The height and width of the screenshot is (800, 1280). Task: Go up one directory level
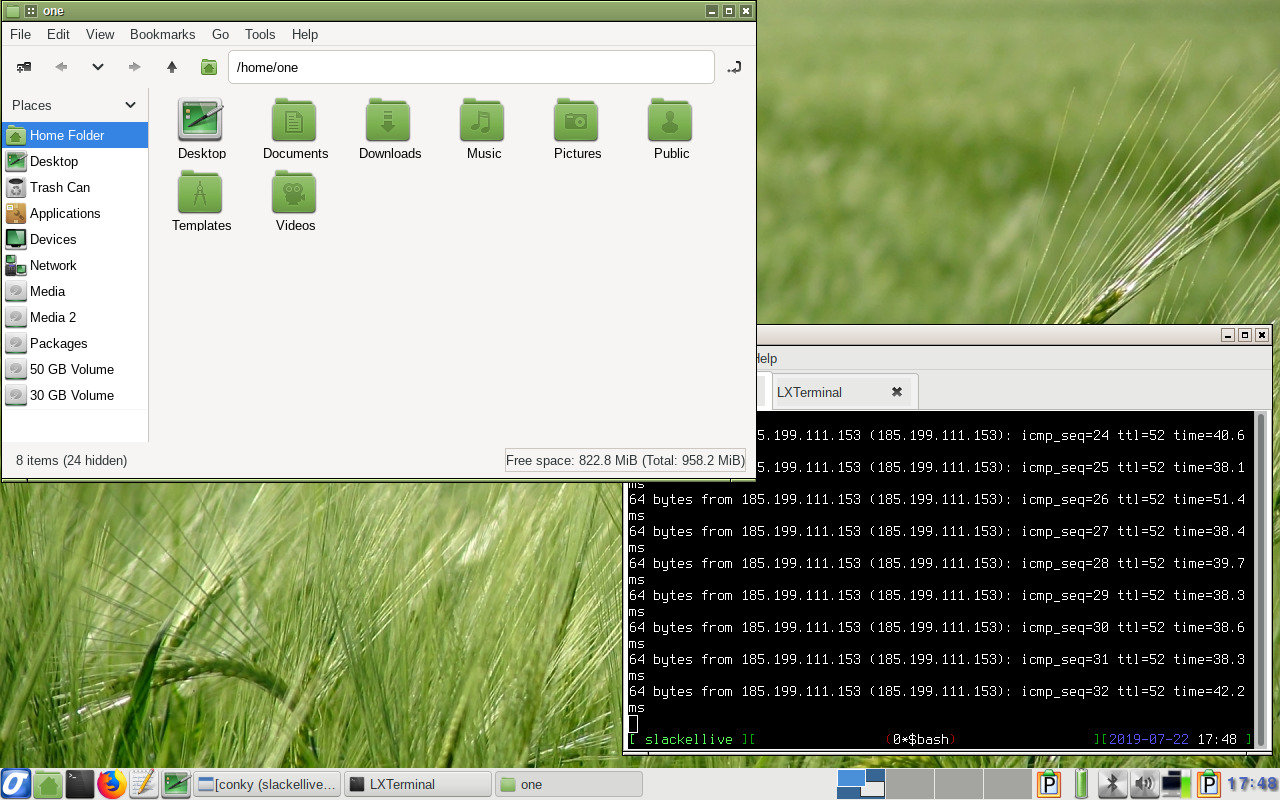click(x=171, y=67)
